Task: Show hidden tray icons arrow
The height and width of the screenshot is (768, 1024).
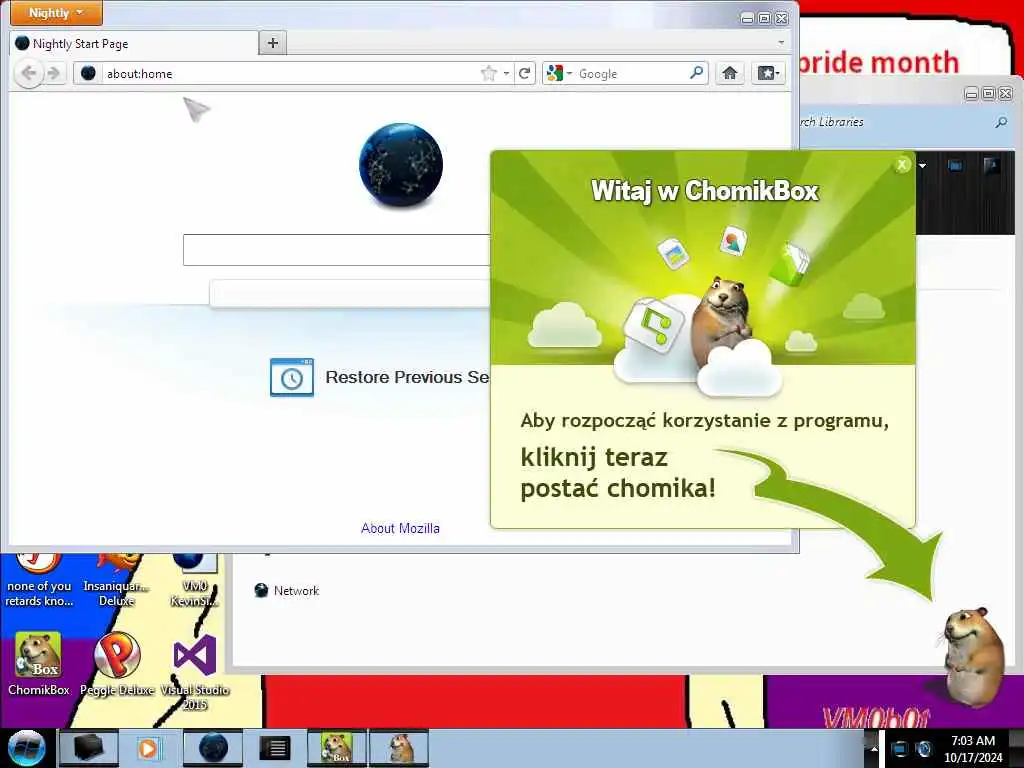Action: click(874, 749)
